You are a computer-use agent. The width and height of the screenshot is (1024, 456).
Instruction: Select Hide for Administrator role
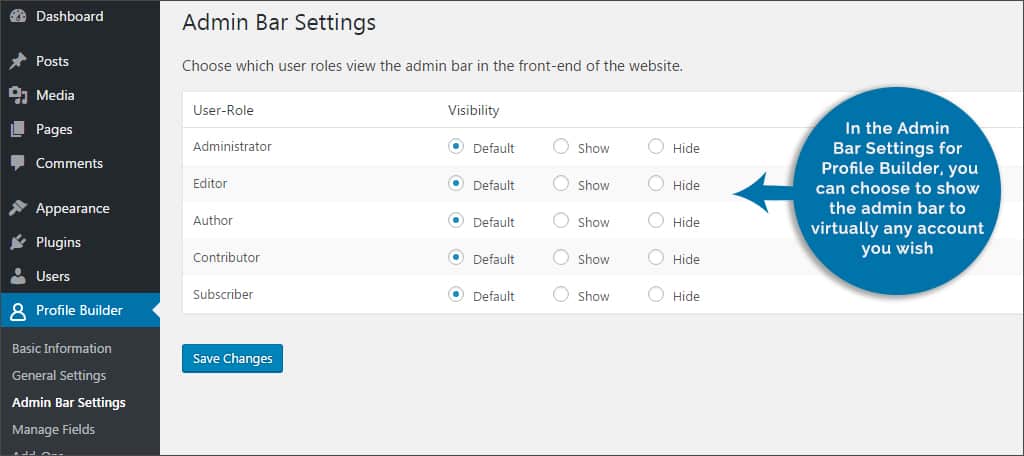click(x=656, y=146)
